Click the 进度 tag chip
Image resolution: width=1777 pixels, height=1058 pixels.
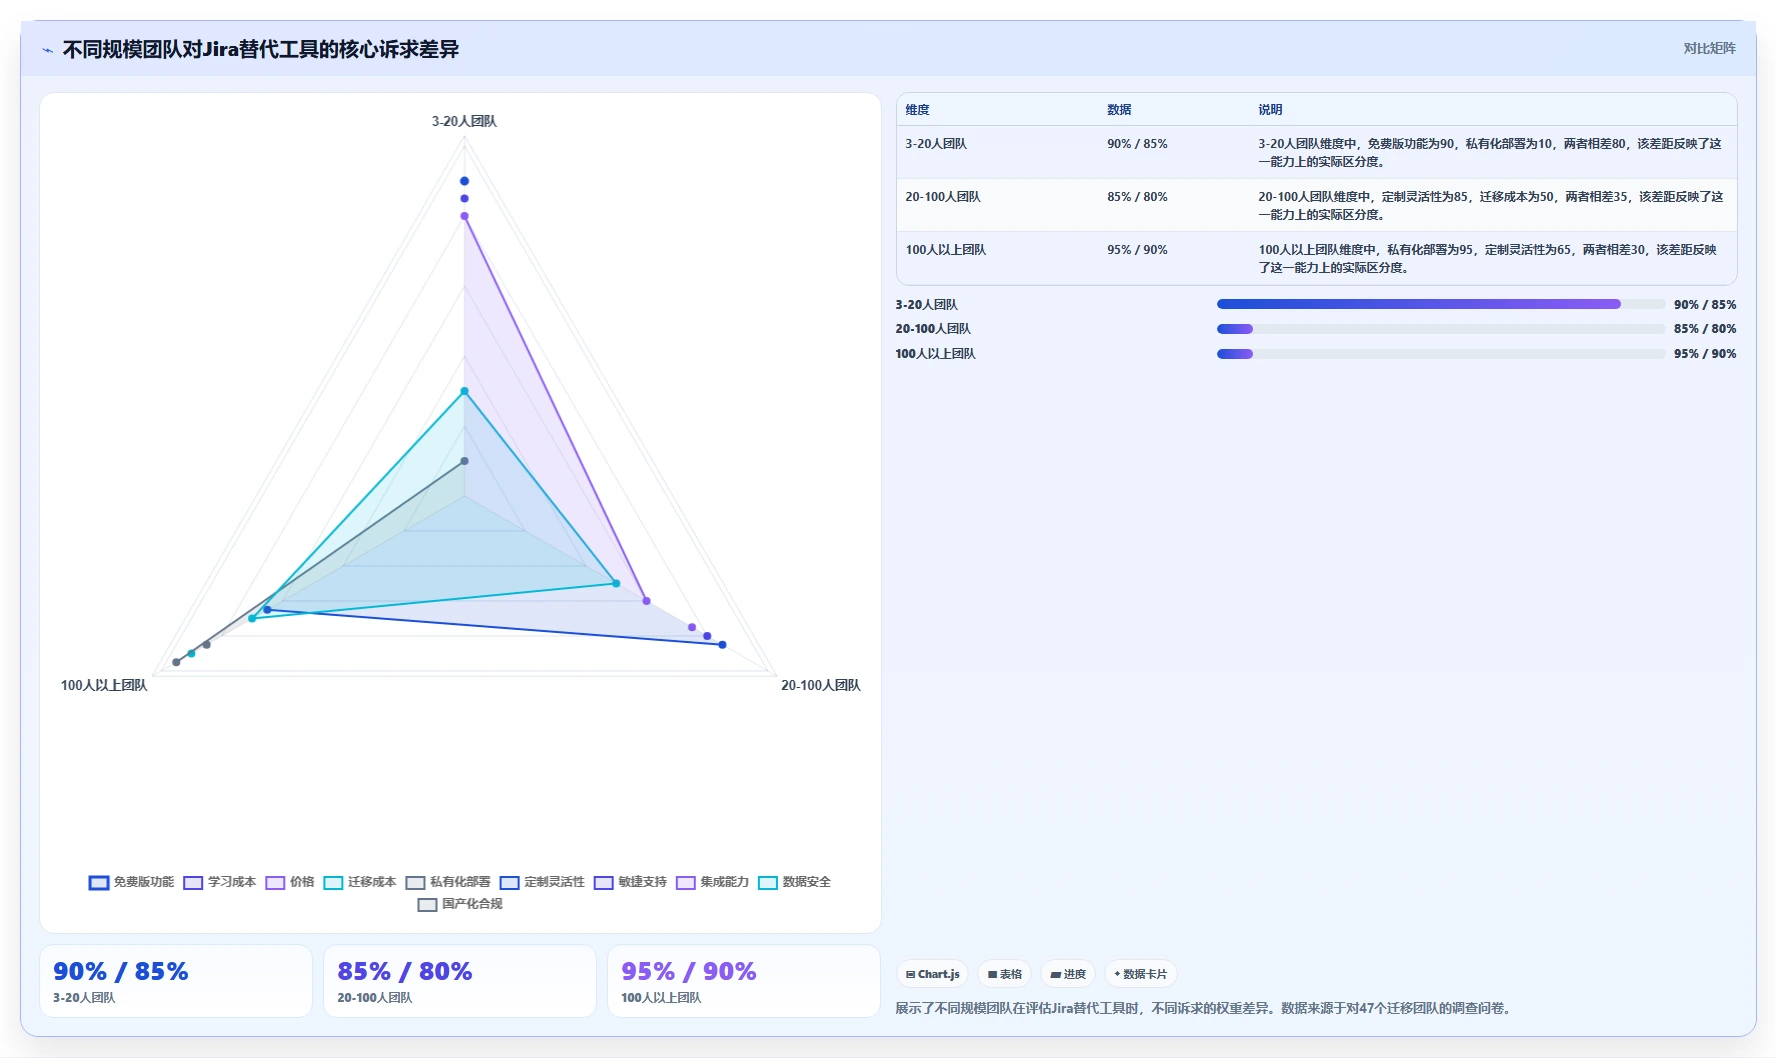(1068, 974)
